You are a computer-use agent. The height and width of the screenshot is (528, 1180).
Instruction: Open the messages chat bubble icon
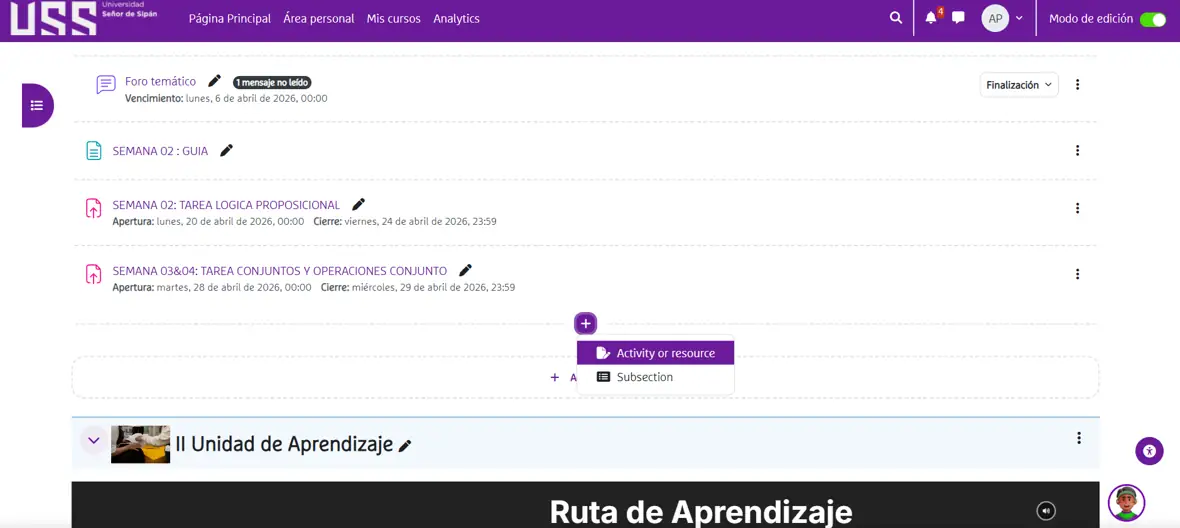click(958, 18)
